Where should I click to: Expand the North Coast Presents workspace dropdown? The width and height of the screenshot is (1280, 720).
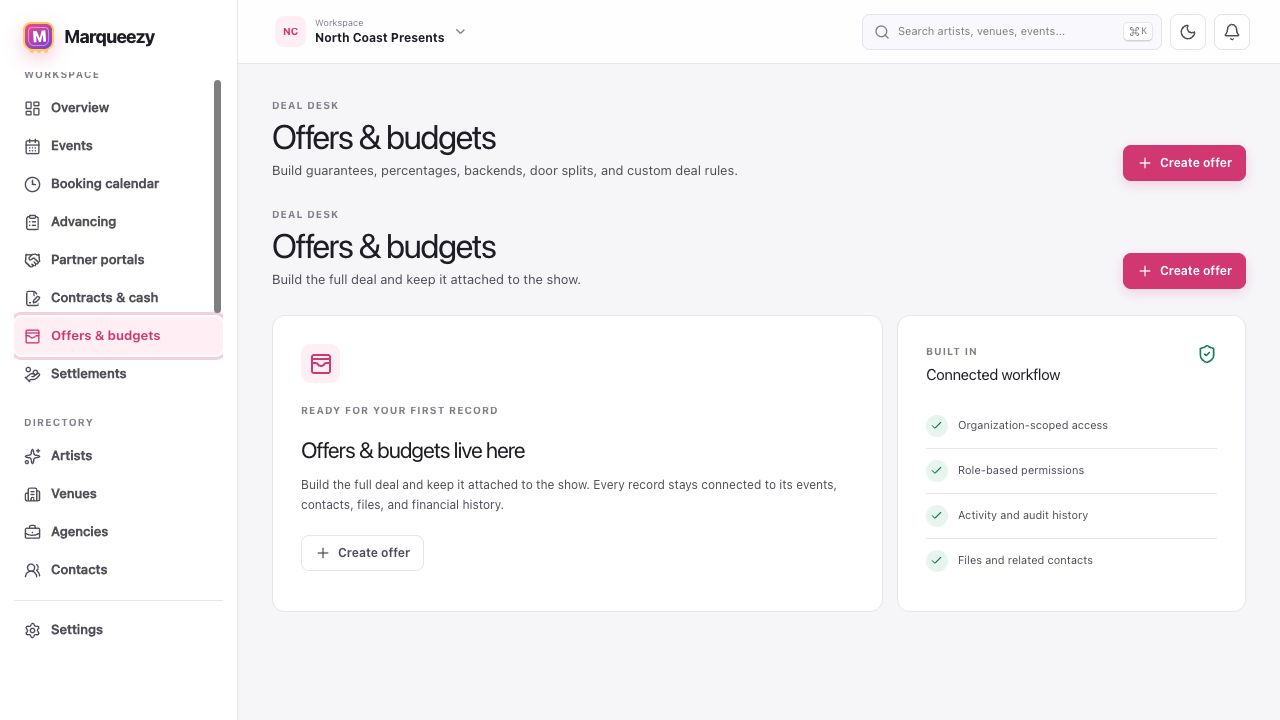(x=461, y=32)
